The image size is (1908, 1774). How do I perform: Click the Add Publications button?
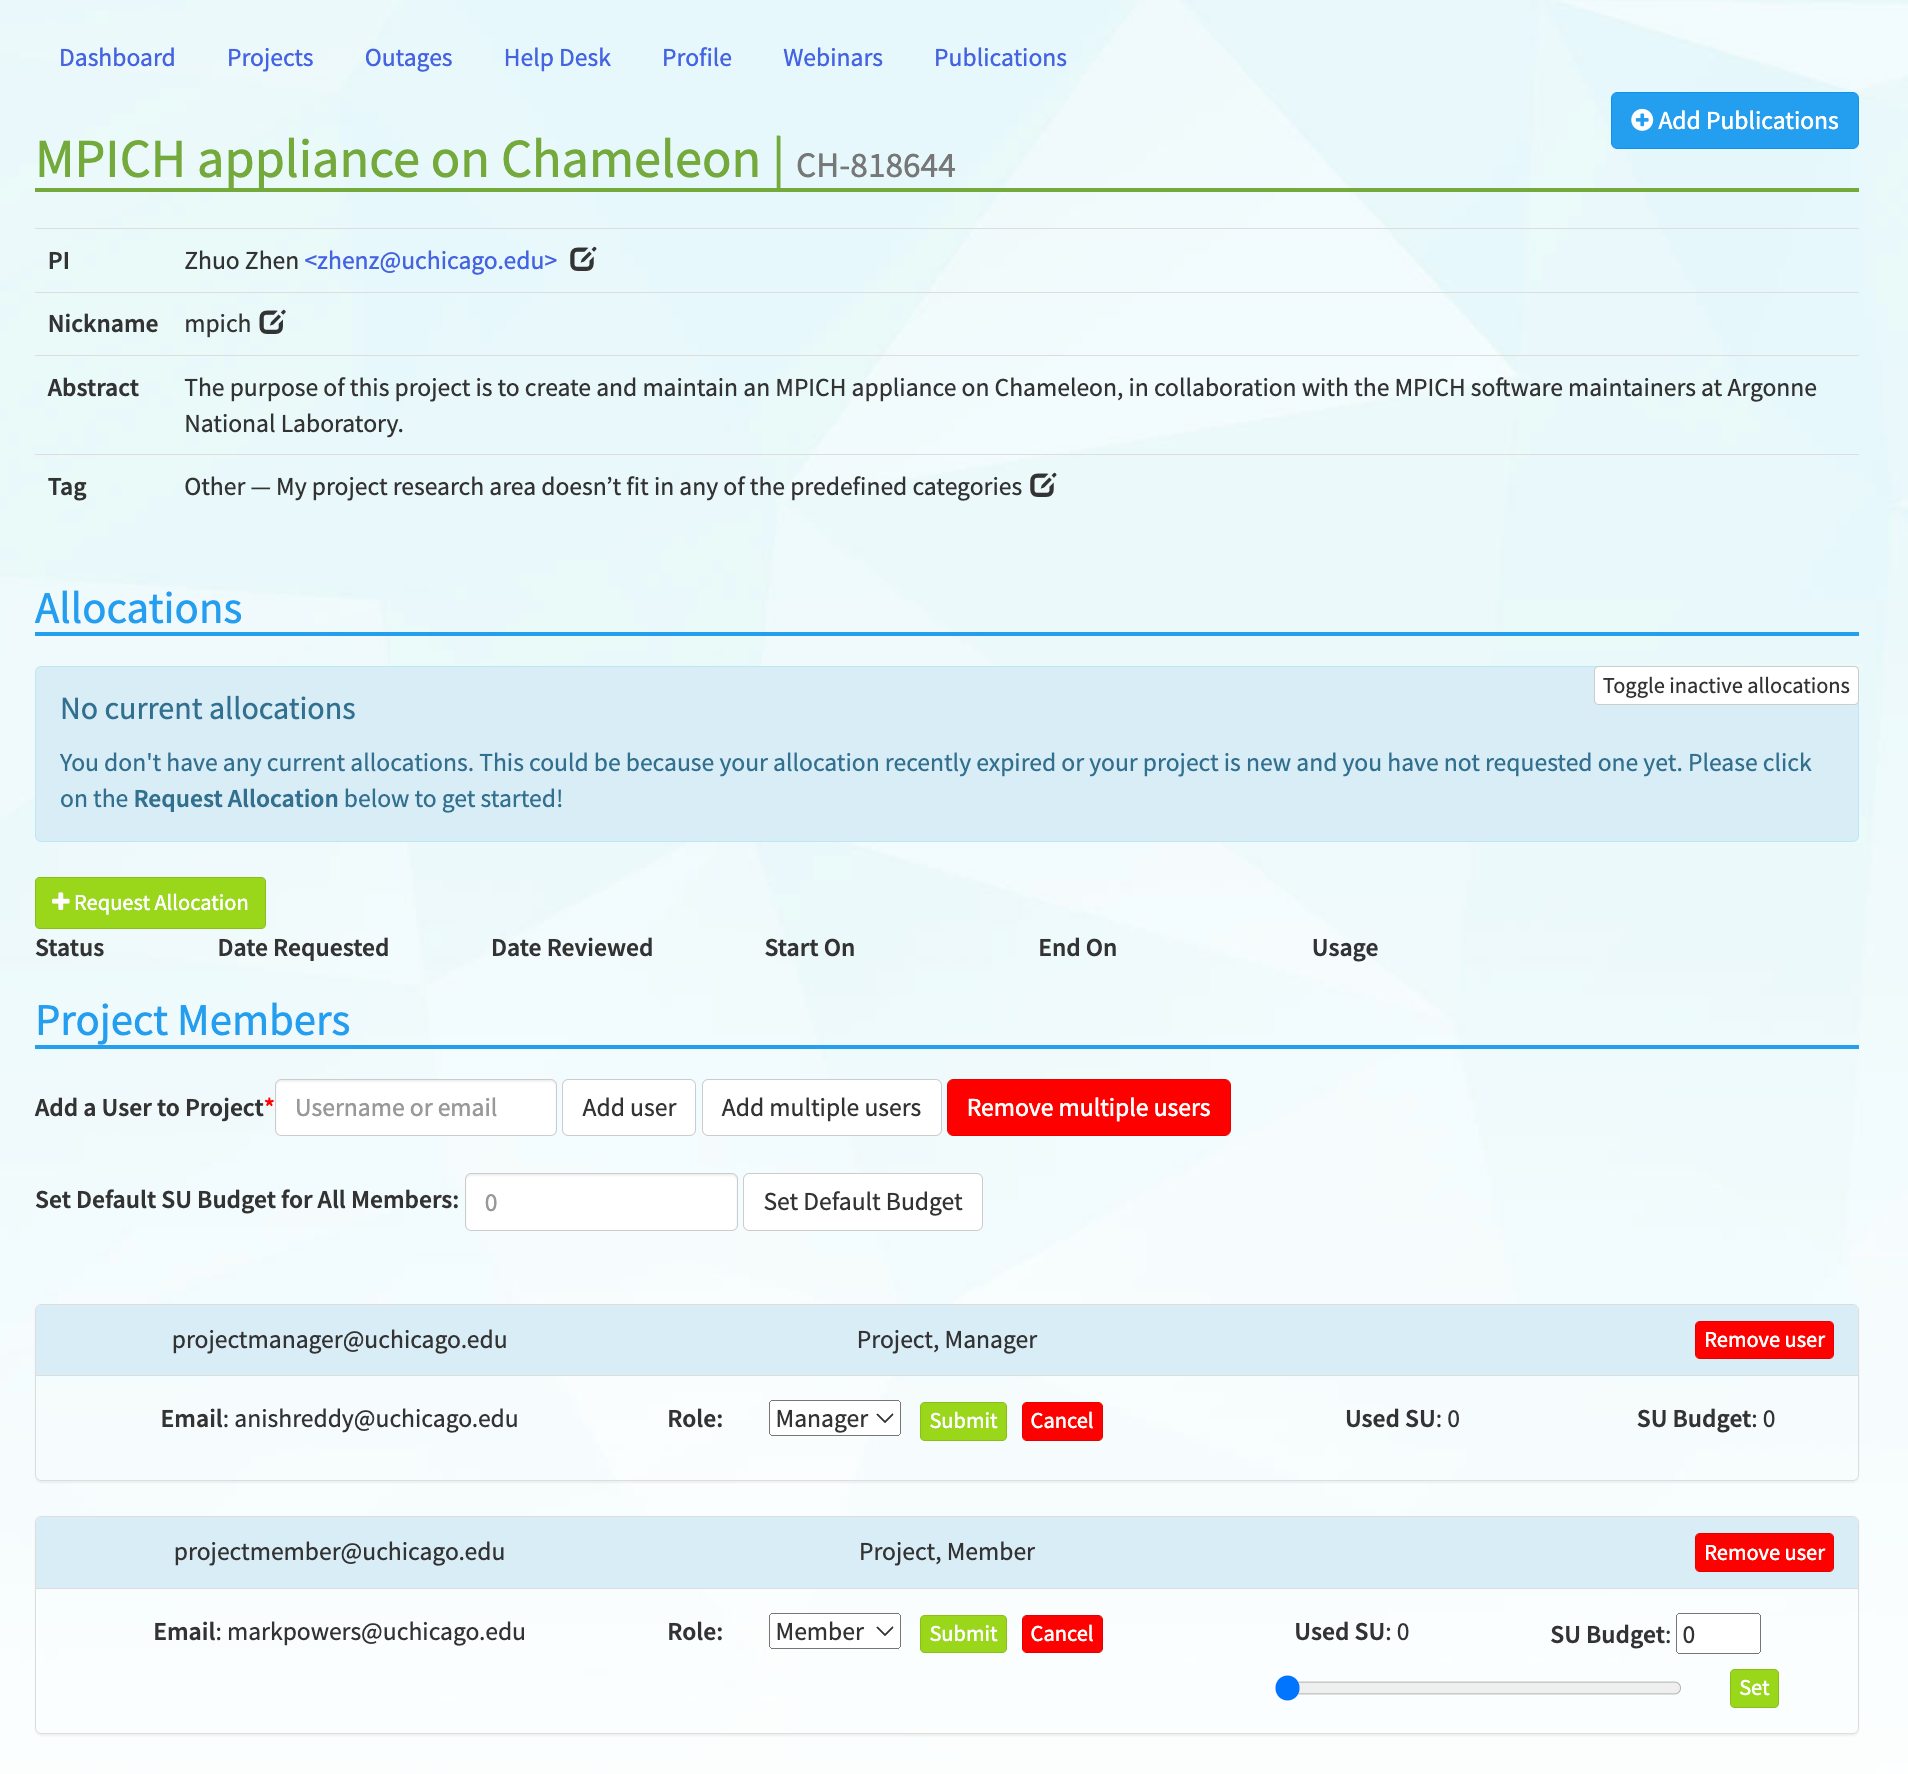click(x=1734, y=120)
